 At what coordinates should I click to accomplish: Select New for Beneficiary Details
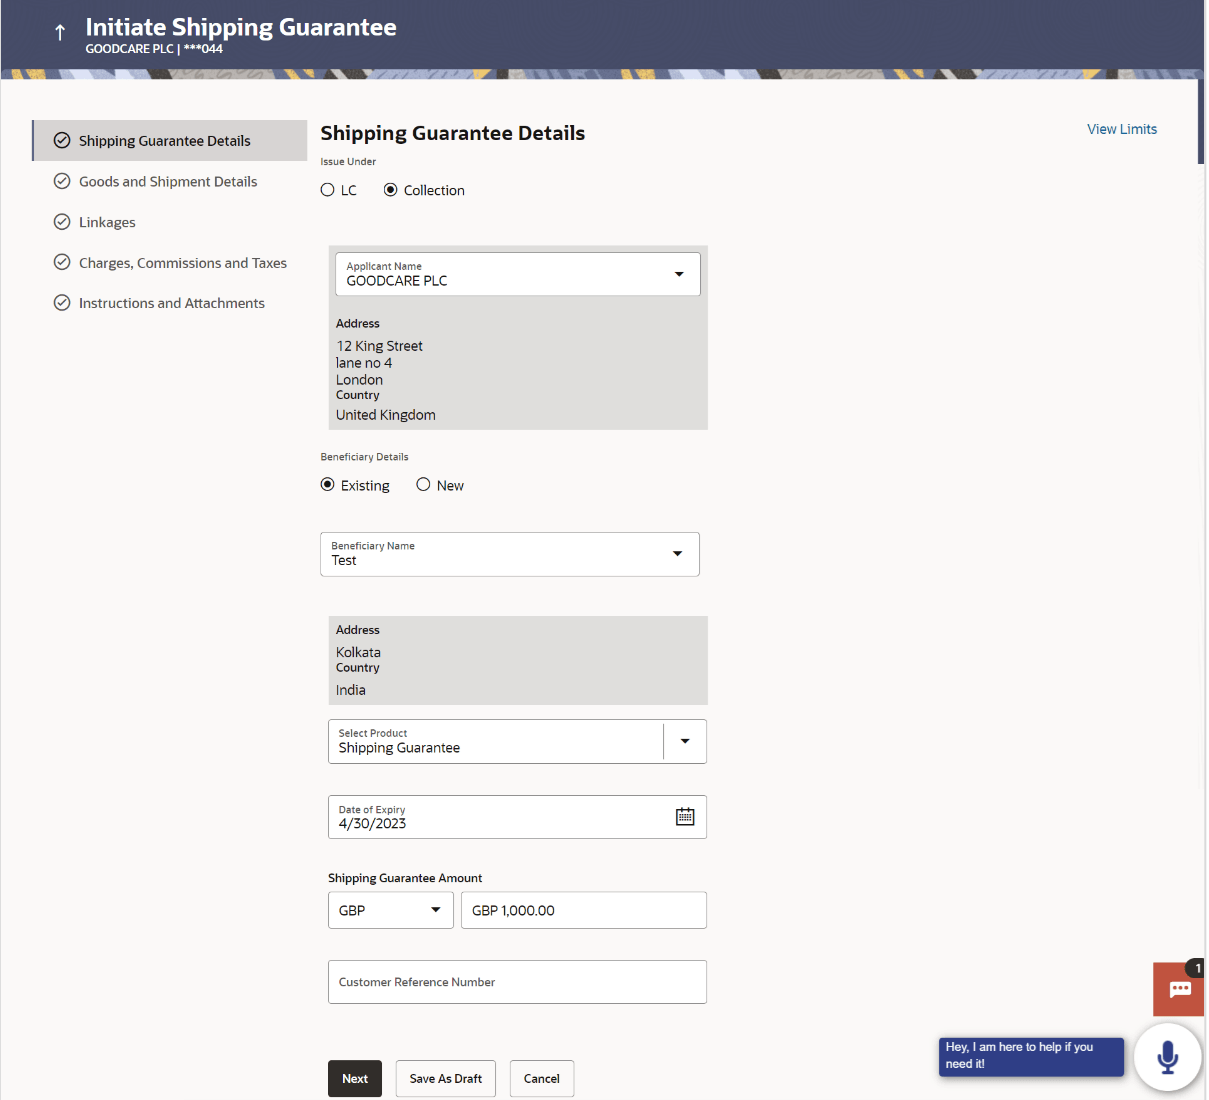coord(423,483)
